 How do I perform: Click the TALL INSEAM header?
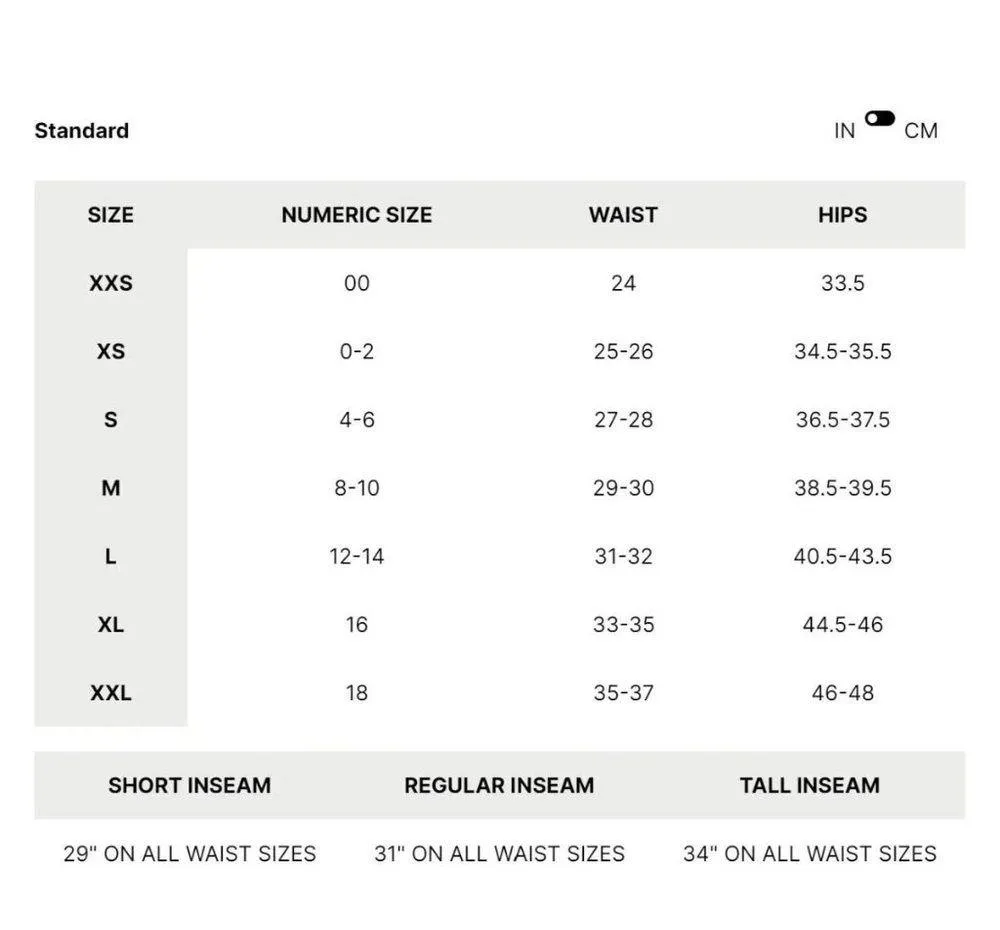click(x=810, y=786)
